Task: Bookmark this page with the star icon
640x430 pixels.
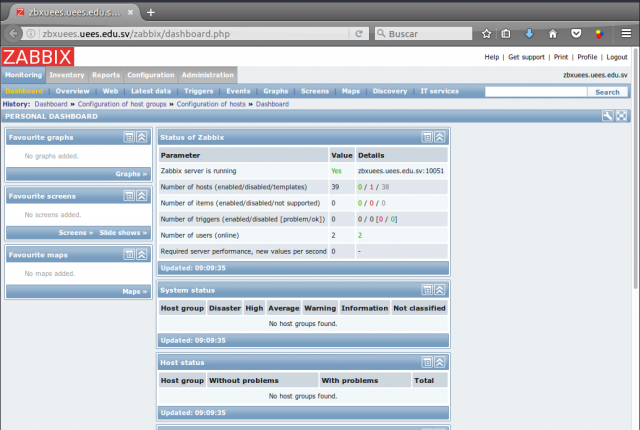Action: click(487, 33)
